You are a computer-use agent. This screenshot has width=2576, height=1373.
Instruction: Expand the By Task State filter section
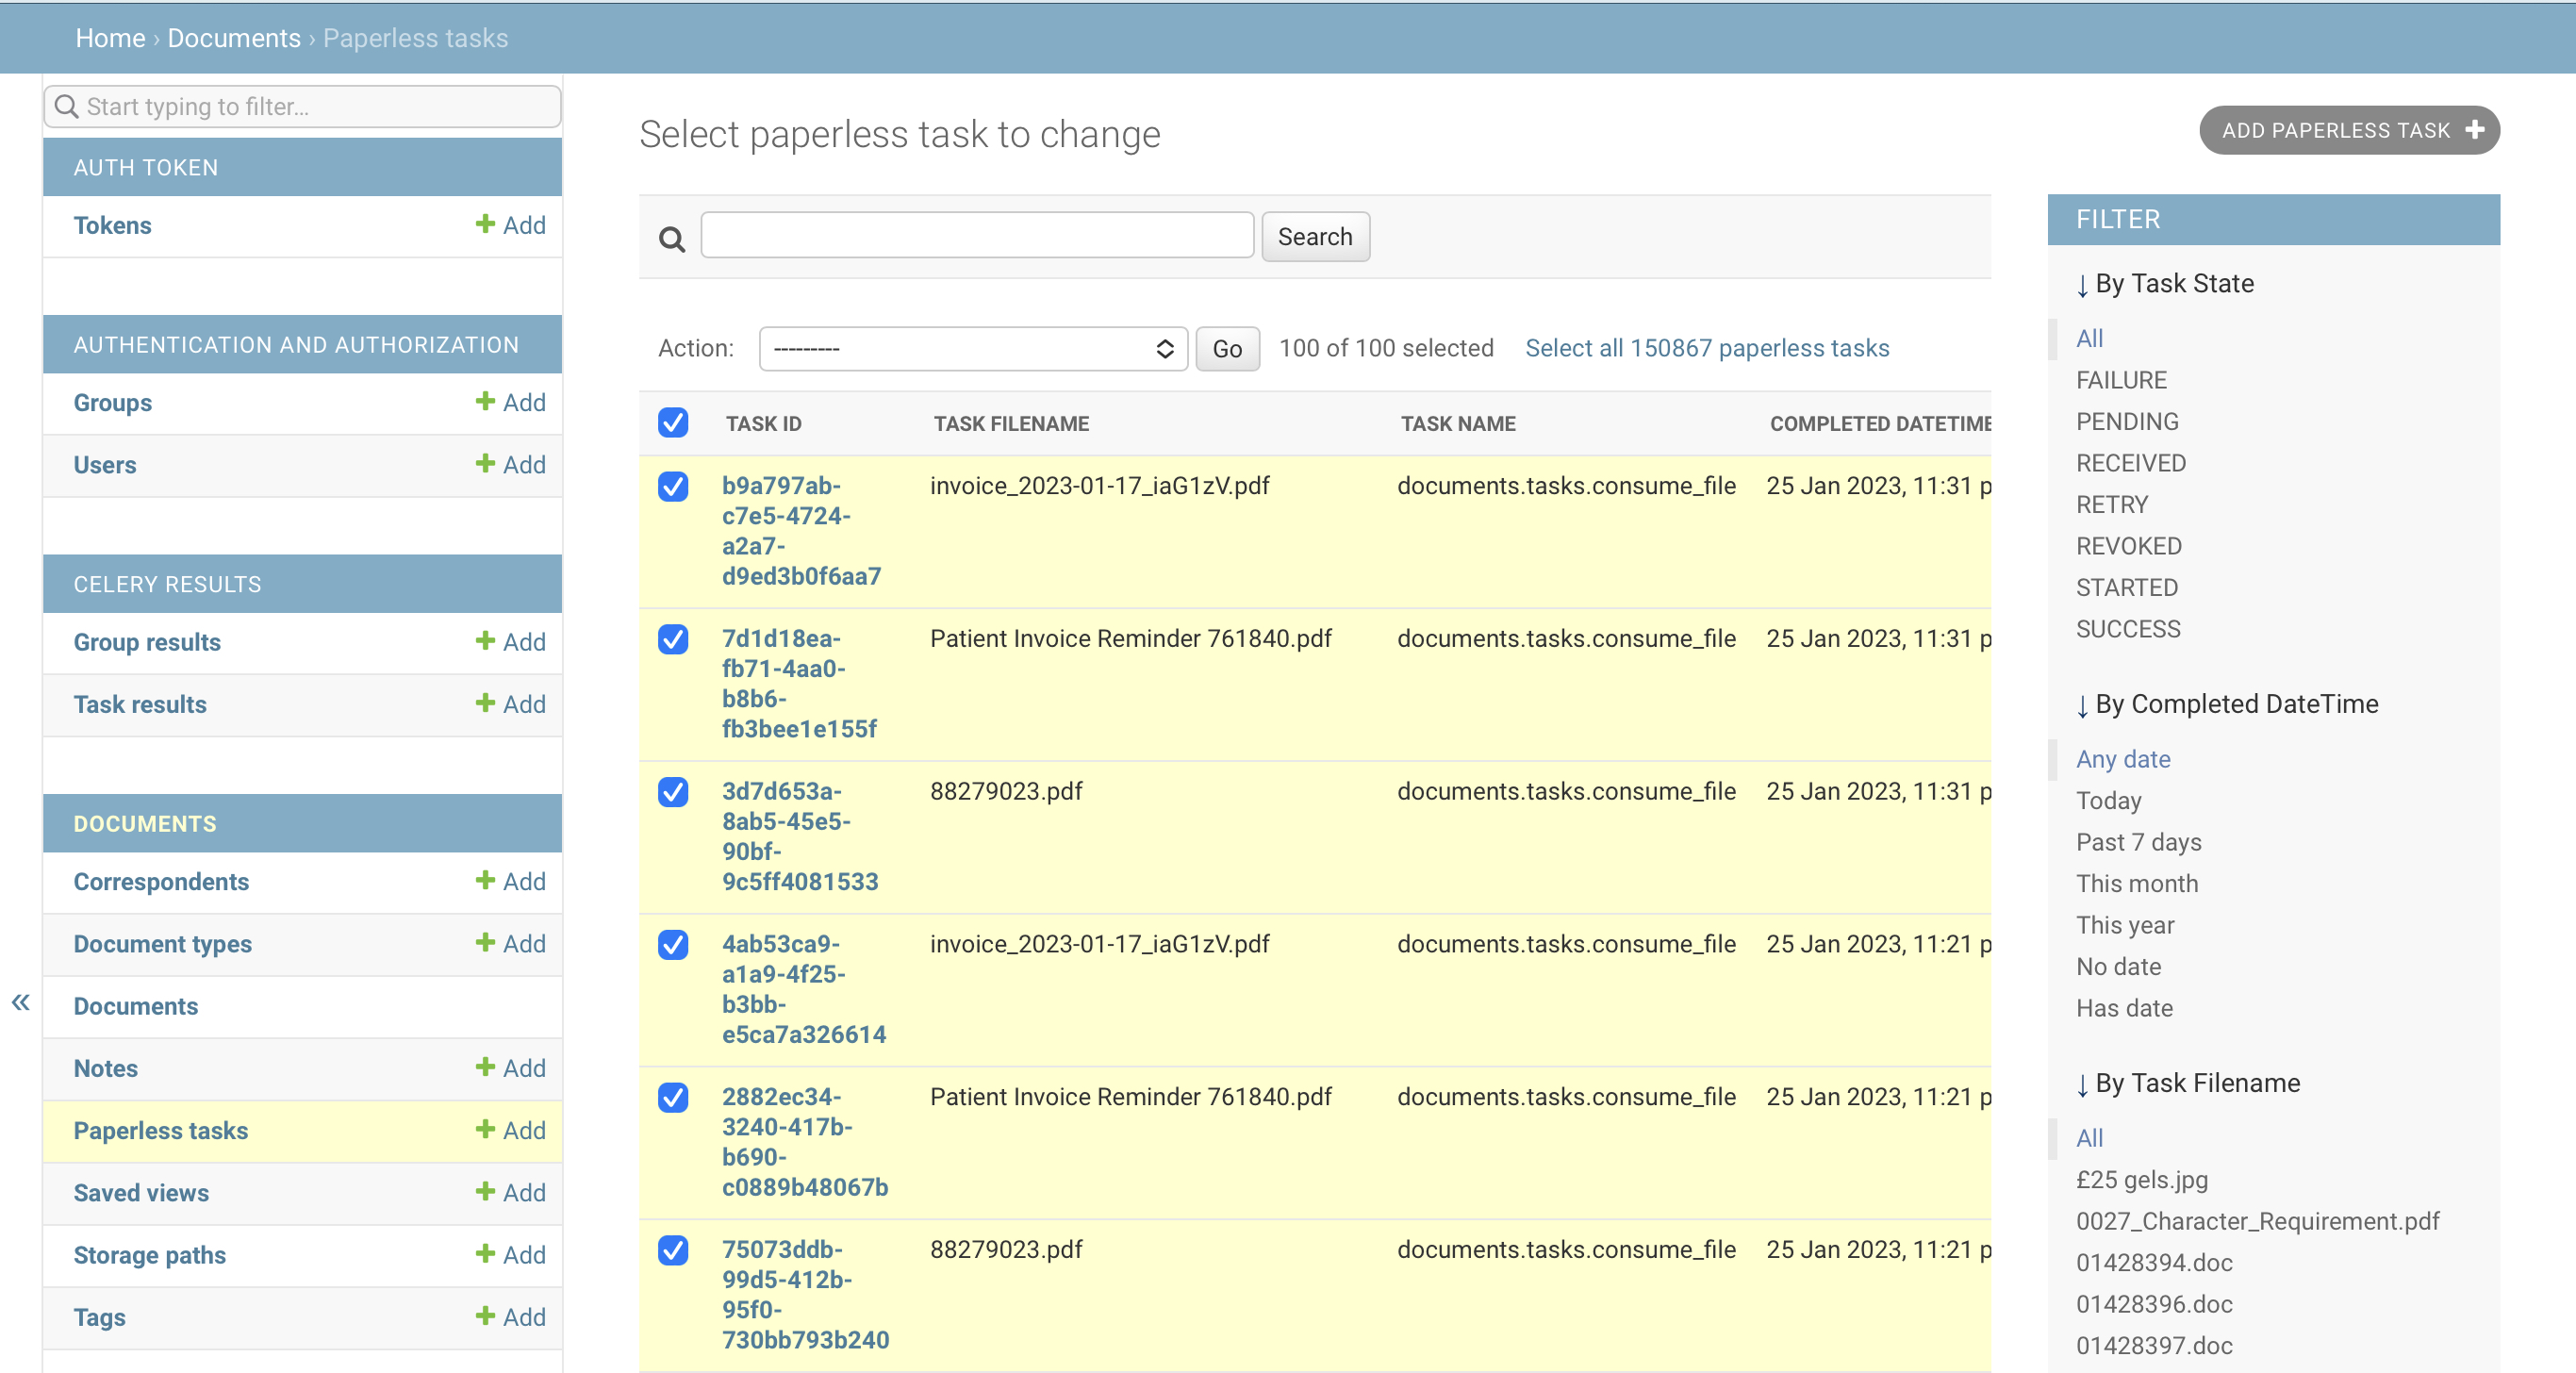[x=2164, y=283]
